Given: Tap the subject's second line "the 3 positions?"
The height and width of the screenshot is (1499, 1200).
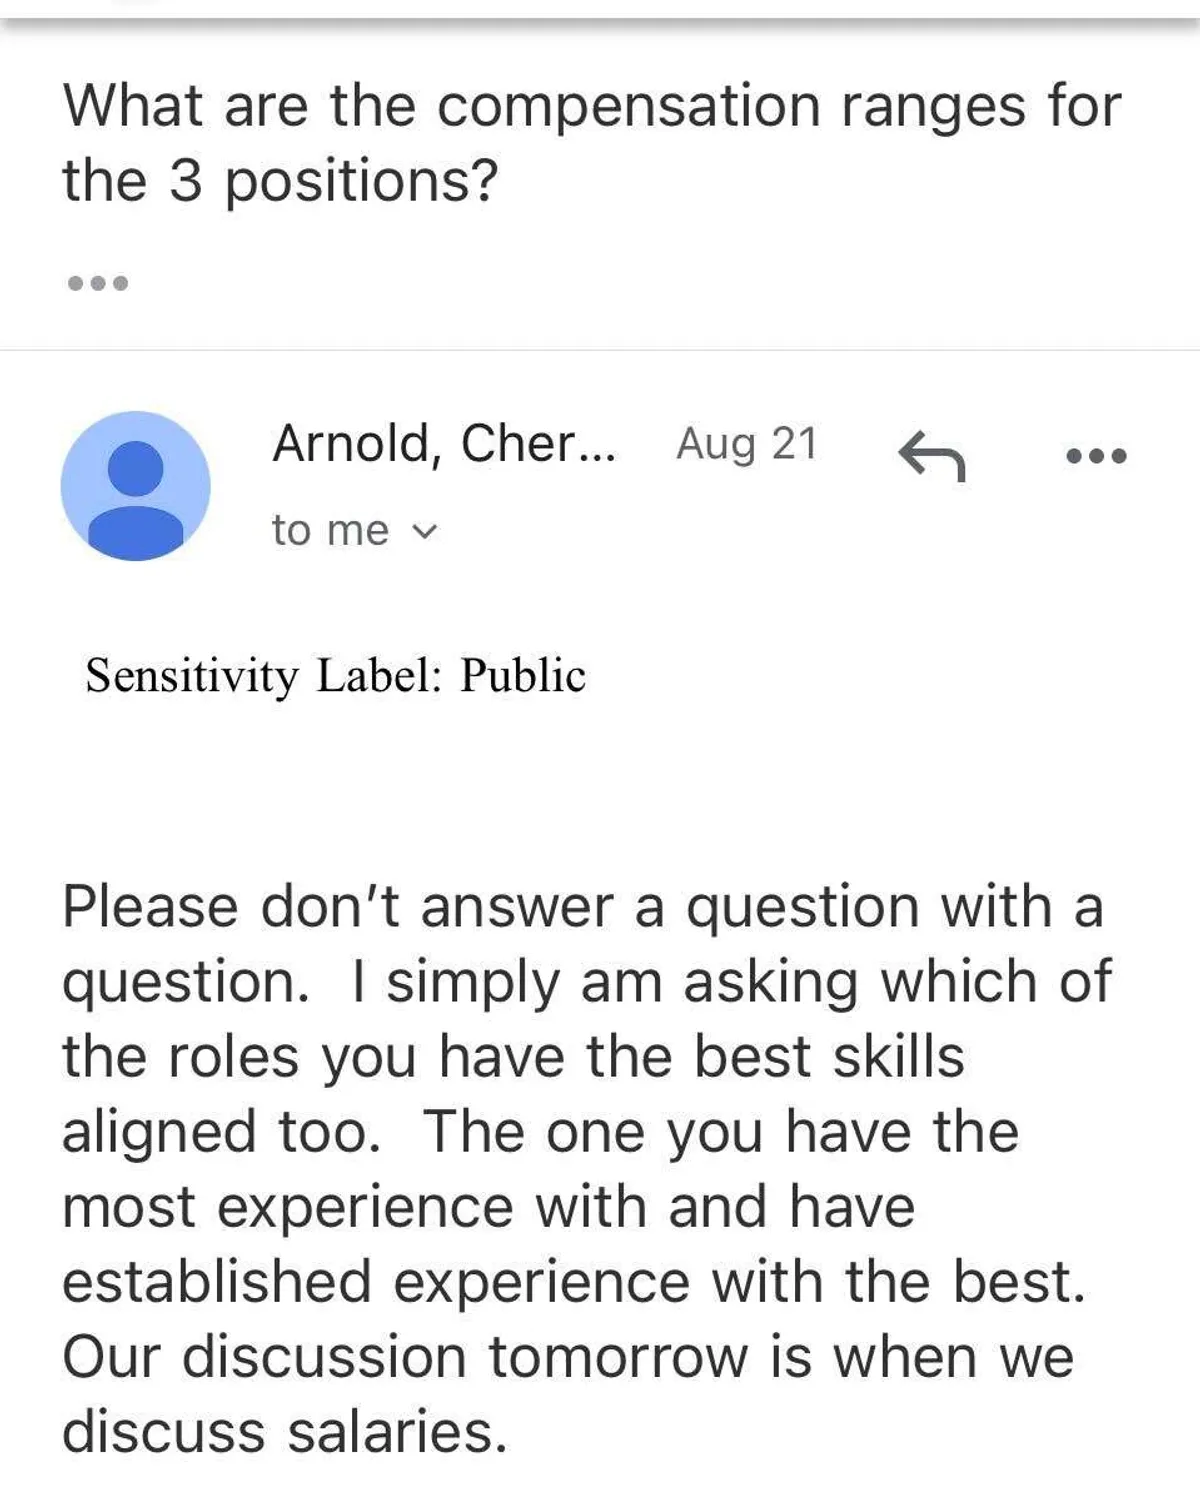Looking at the screenshot, I should (x=280, y=182).
